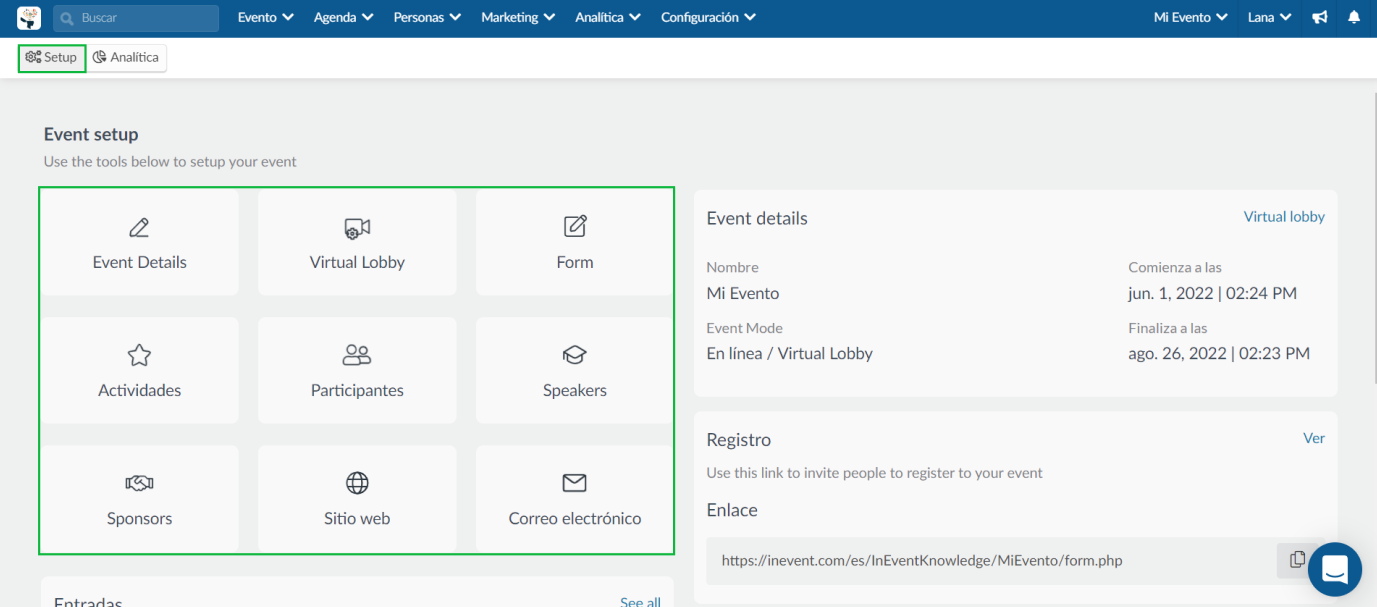Open the Event Details card
Image resolution: width=1377 pixels, height=607 pixels.
[139, 242]
